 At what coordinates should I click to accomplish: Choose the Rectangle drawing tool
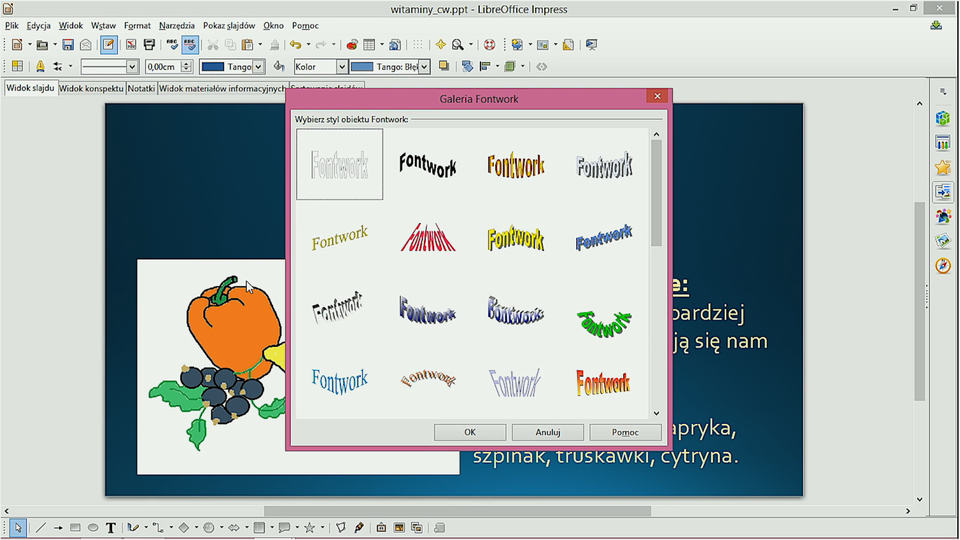pyautogui.click(x=75, y=528)
